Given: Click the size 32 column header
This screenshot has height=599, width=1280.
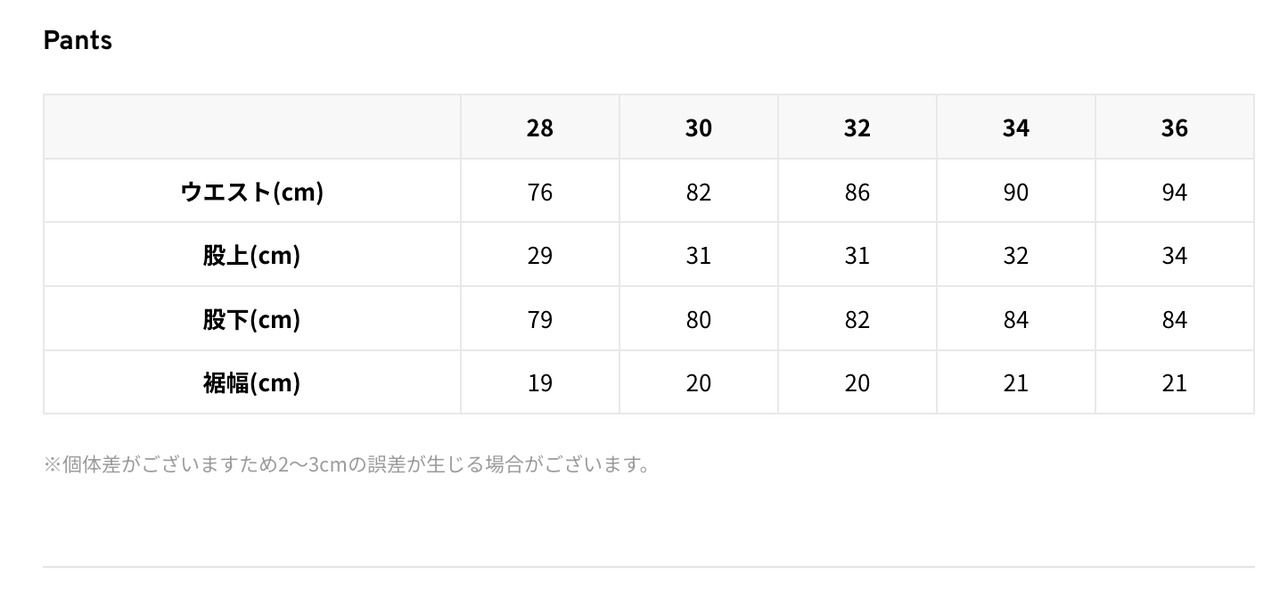Looking at the screenshot, I should (x=857, y=128).
